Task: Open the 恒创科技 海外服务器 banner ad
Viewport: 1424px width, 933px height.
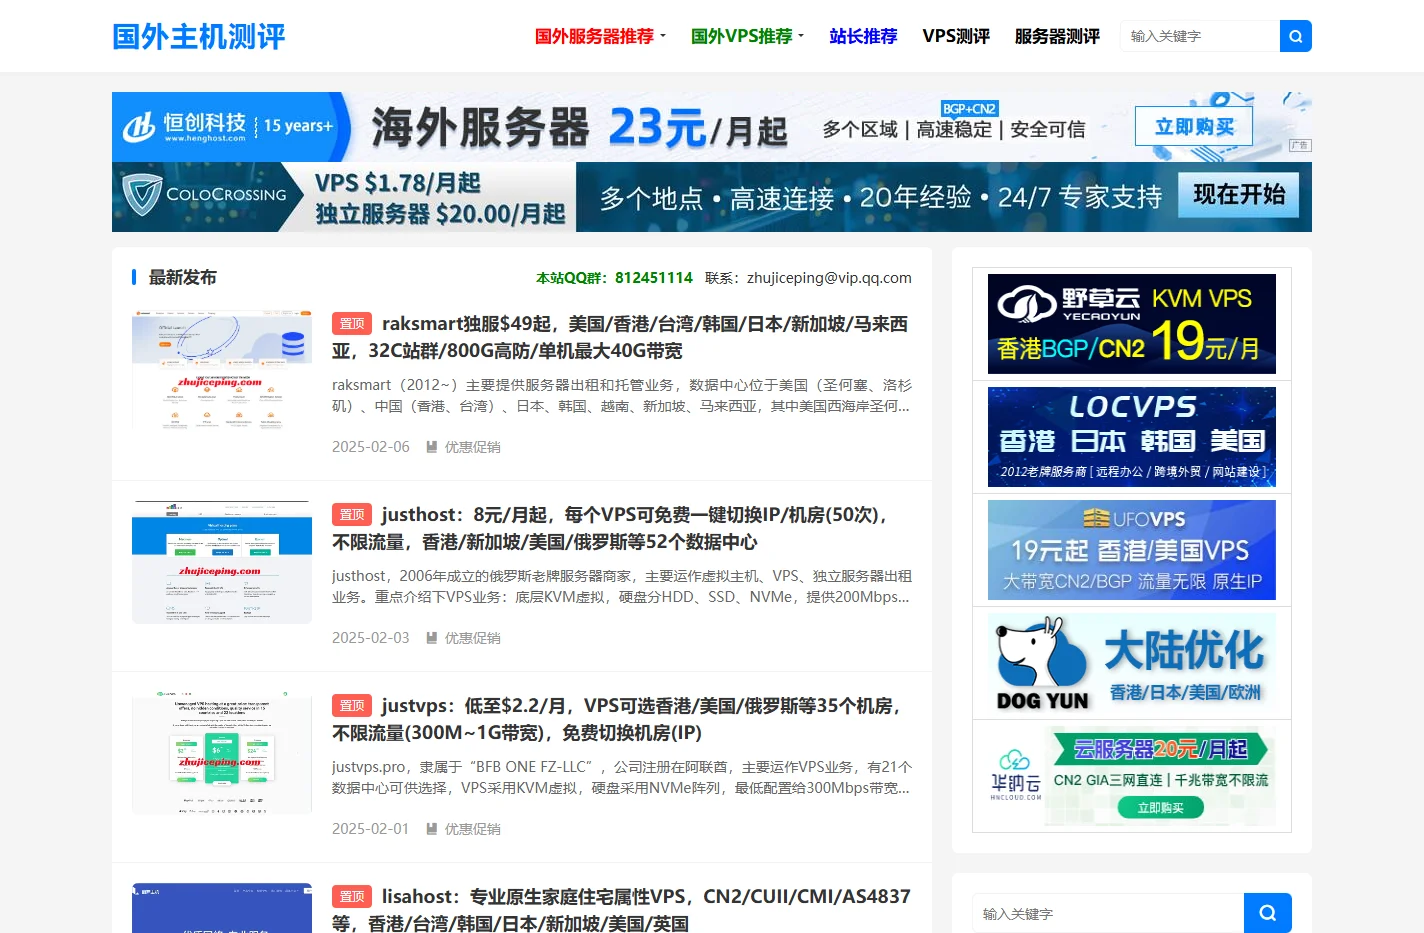Action: (x=712, y=127)
